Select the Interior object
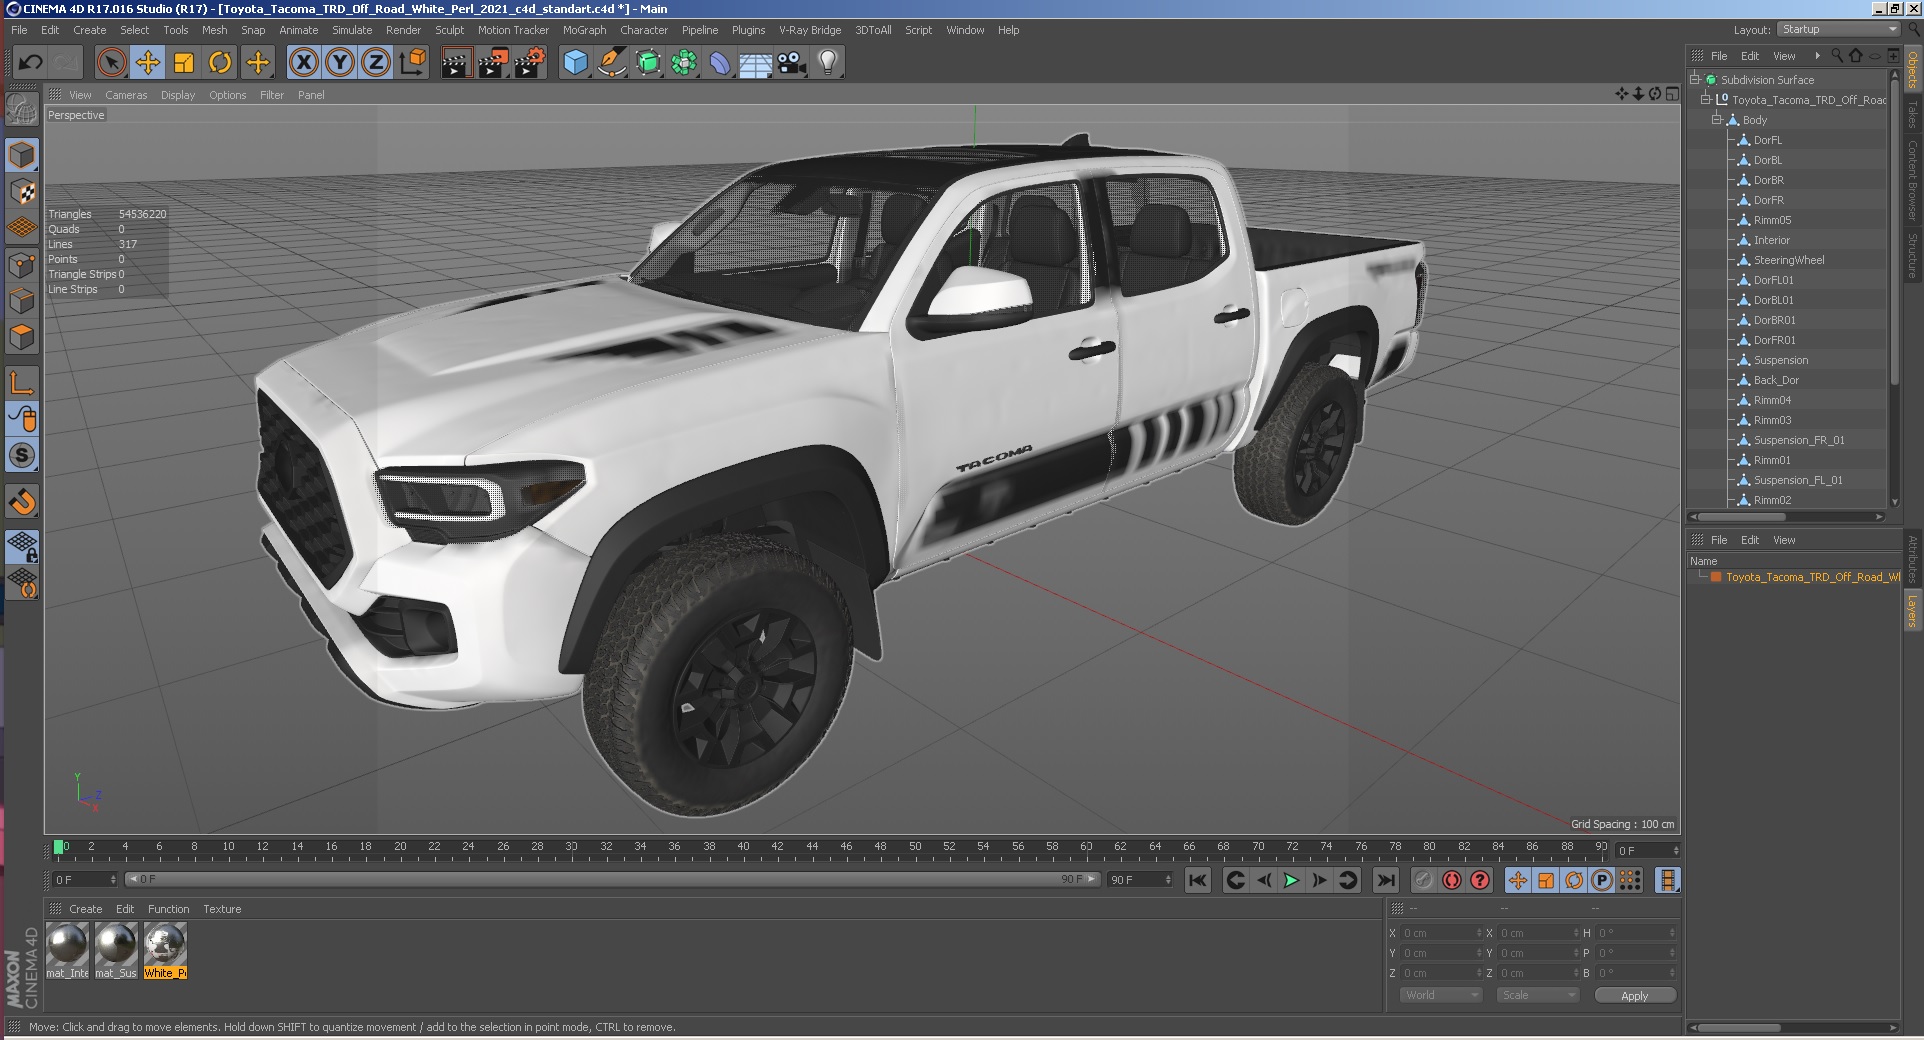This screenshot has height=1040, width=1924. (1771, 240)
